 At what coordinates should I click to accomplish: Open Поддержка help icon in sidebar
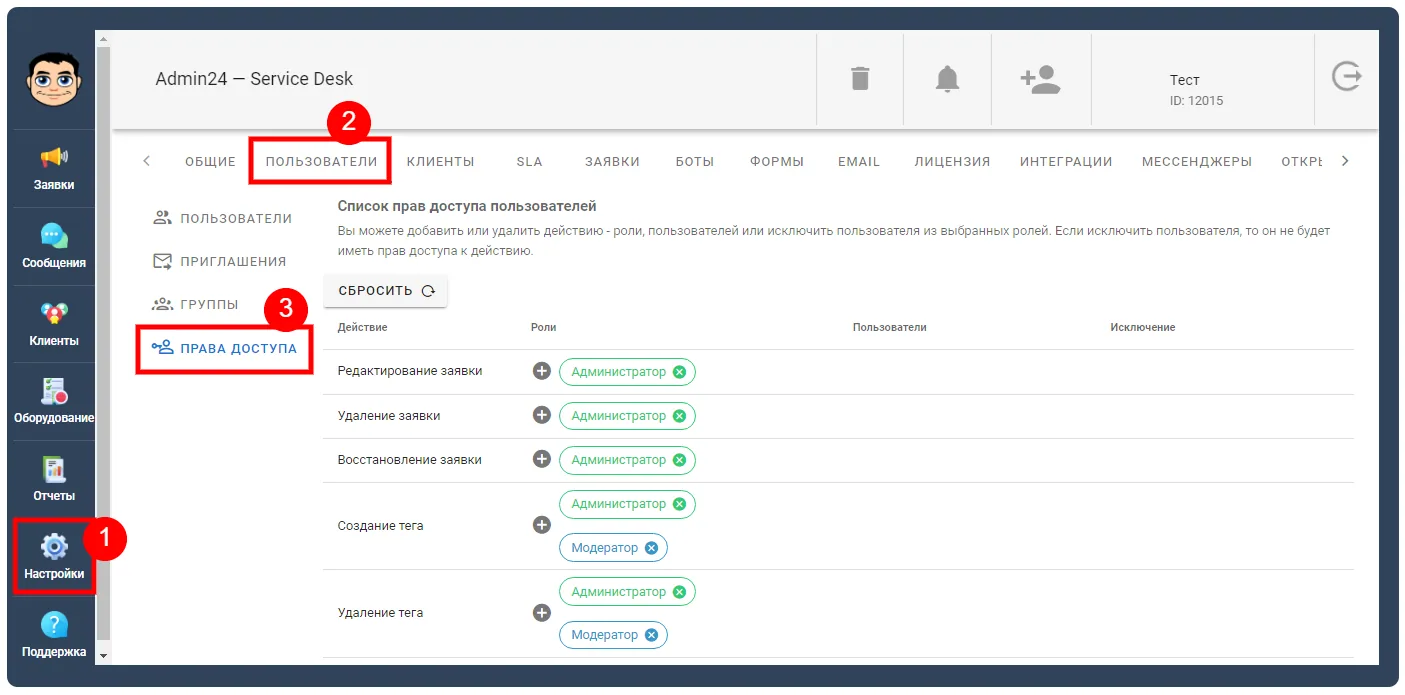click(54, 636)
